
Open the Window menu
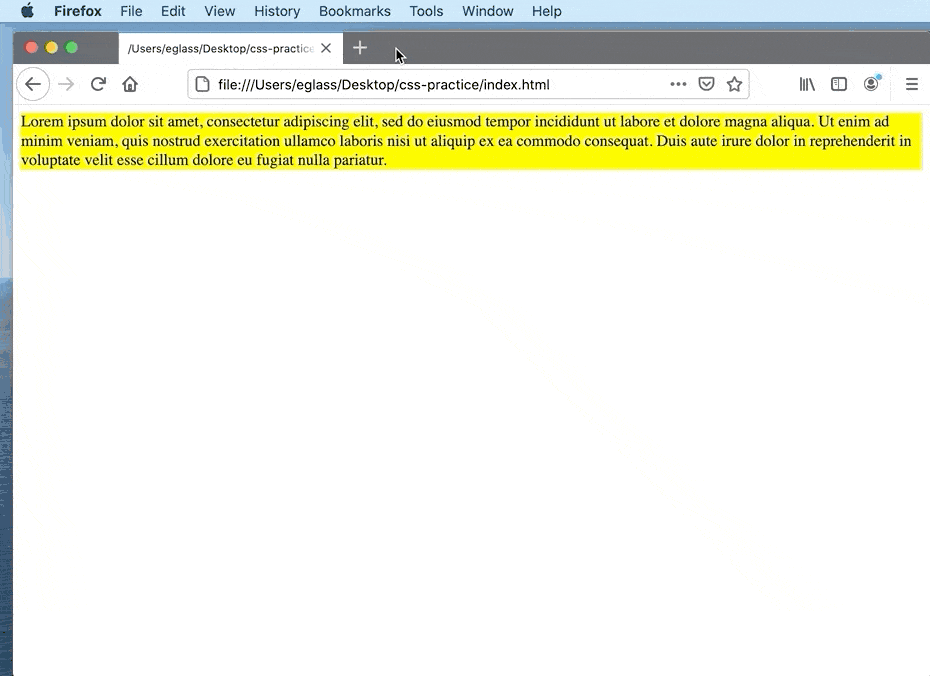tap(488, 11)
